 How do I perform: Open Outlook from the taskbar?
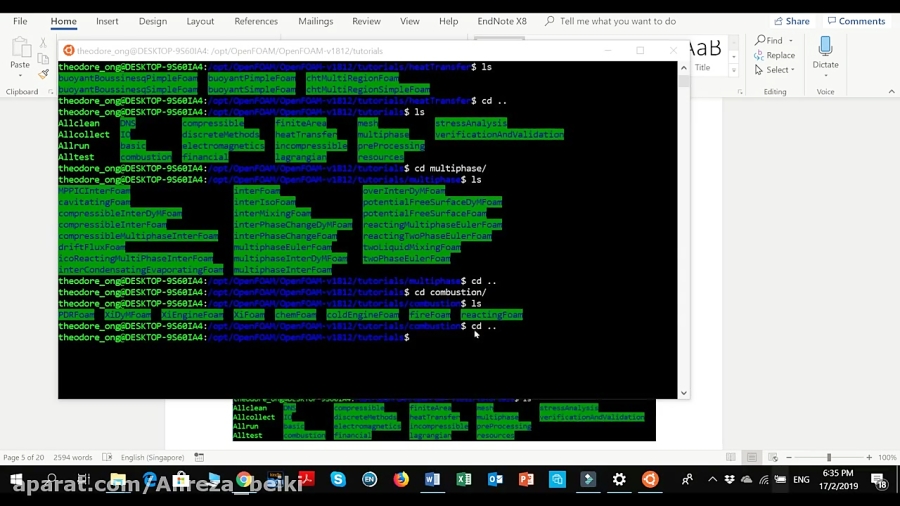(495, 479)
